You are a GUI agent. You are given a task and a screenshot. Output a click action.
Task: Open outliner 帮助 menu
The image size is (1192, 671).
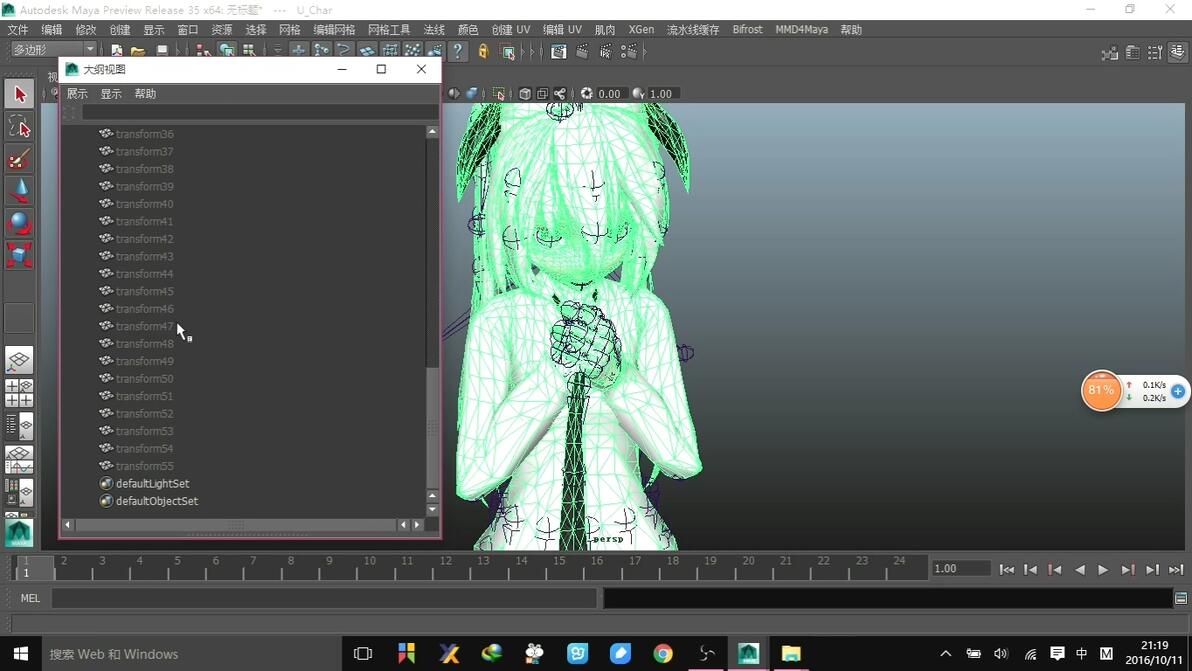[145, 93]
